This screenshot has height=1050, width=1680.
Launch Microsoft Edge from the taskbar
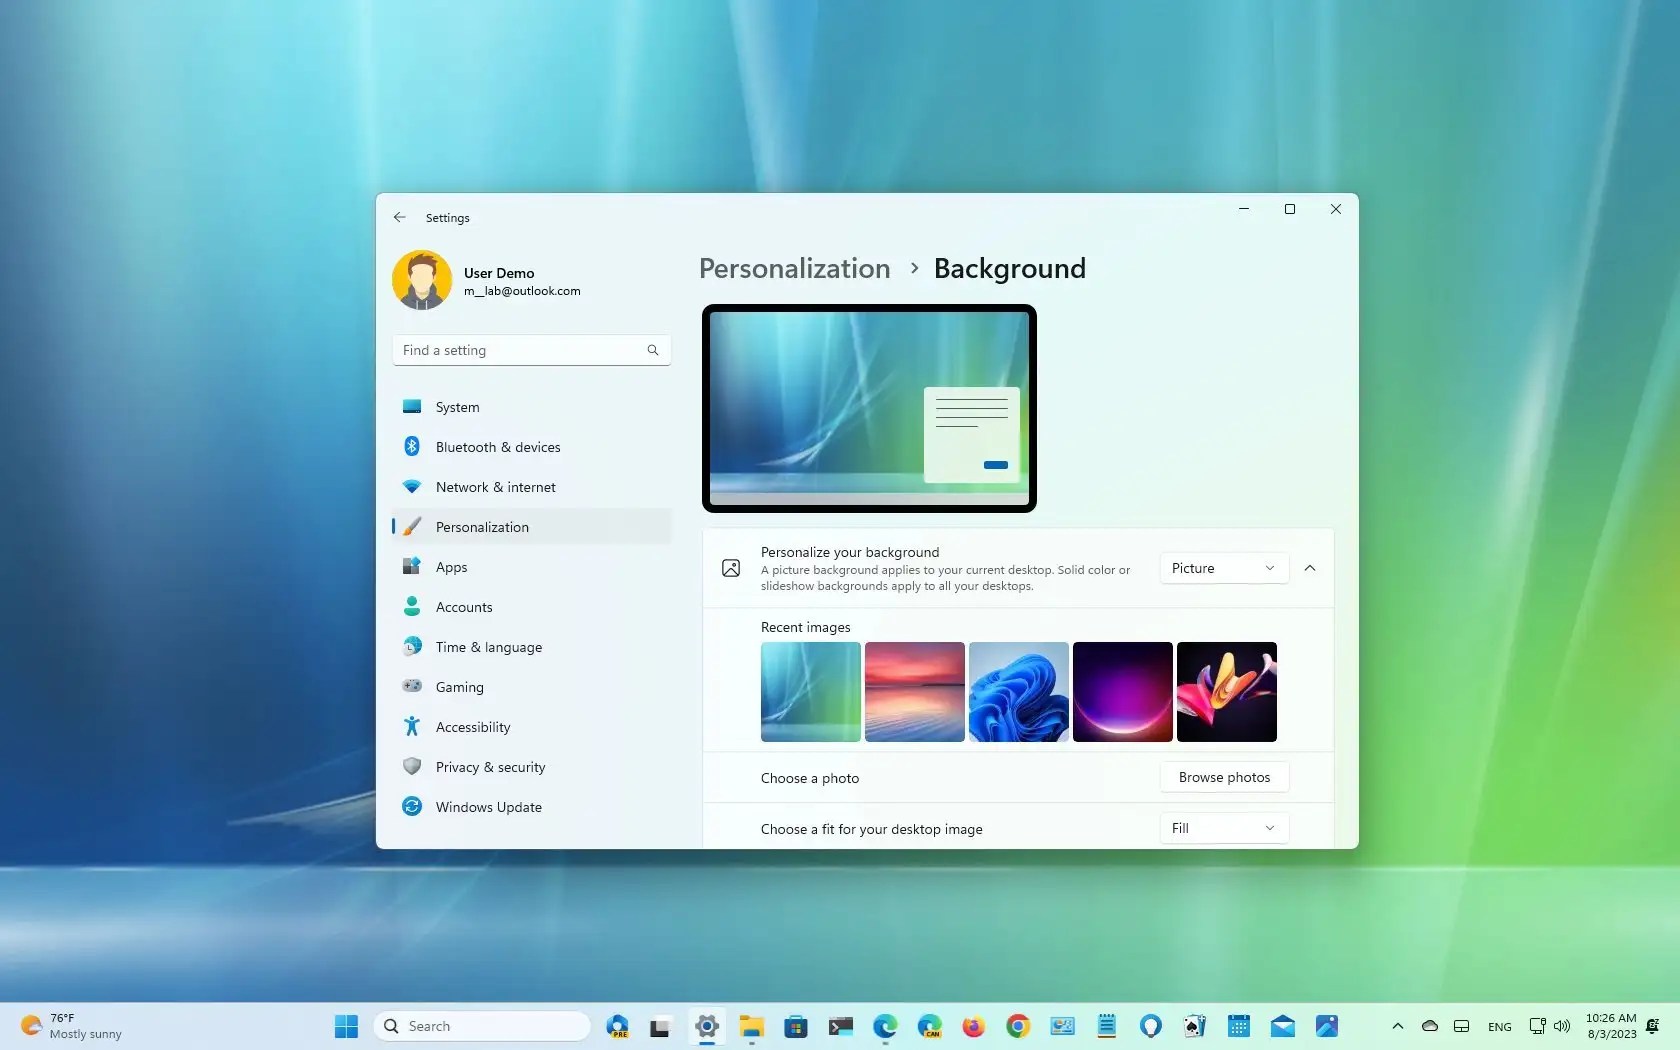pos(885,1026)
